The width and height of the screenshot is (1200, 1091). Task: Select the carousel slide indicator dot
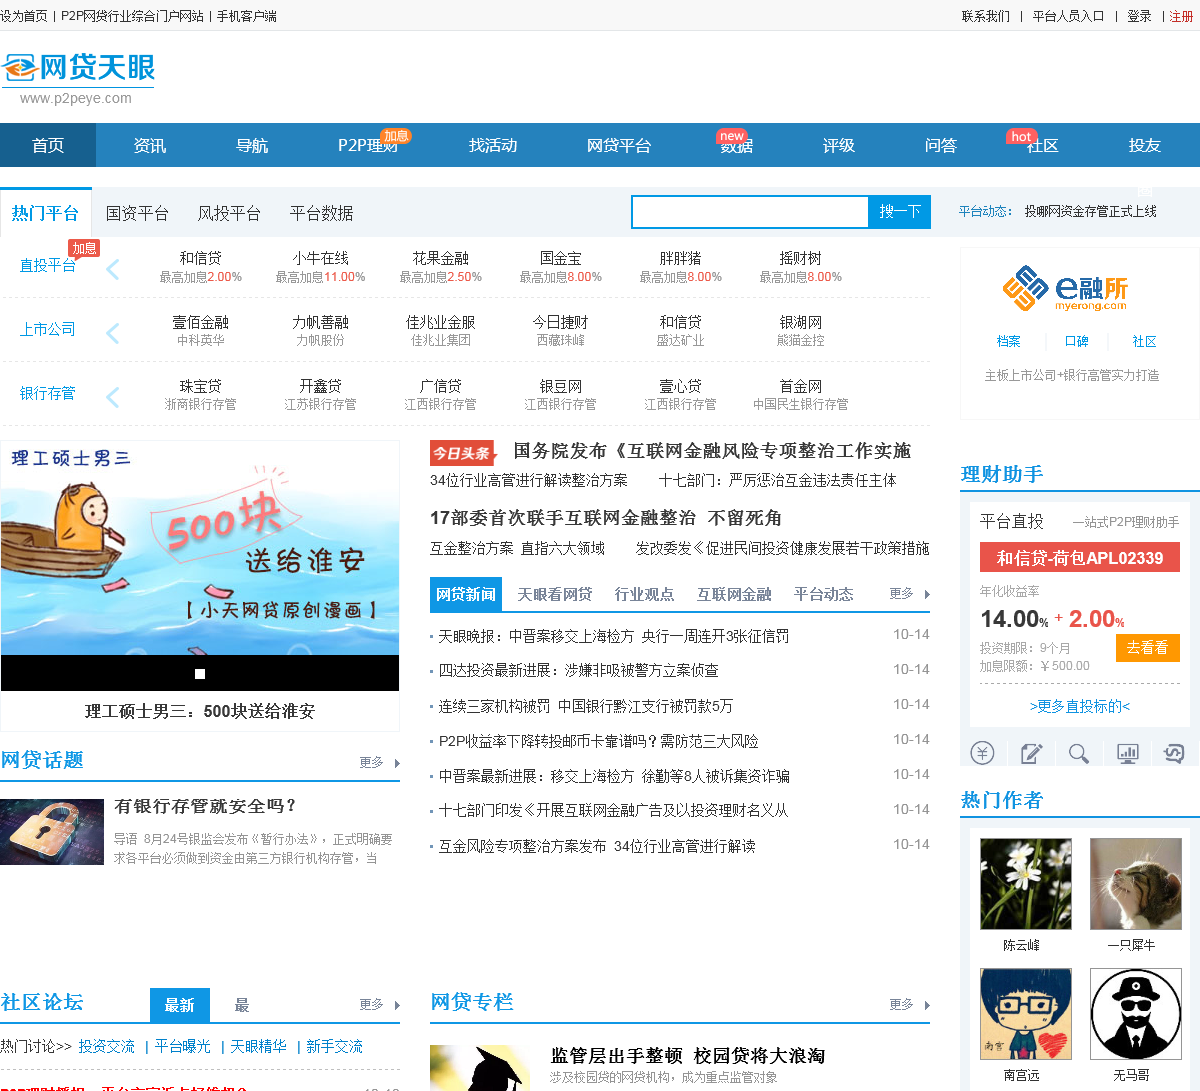(200, 674)
